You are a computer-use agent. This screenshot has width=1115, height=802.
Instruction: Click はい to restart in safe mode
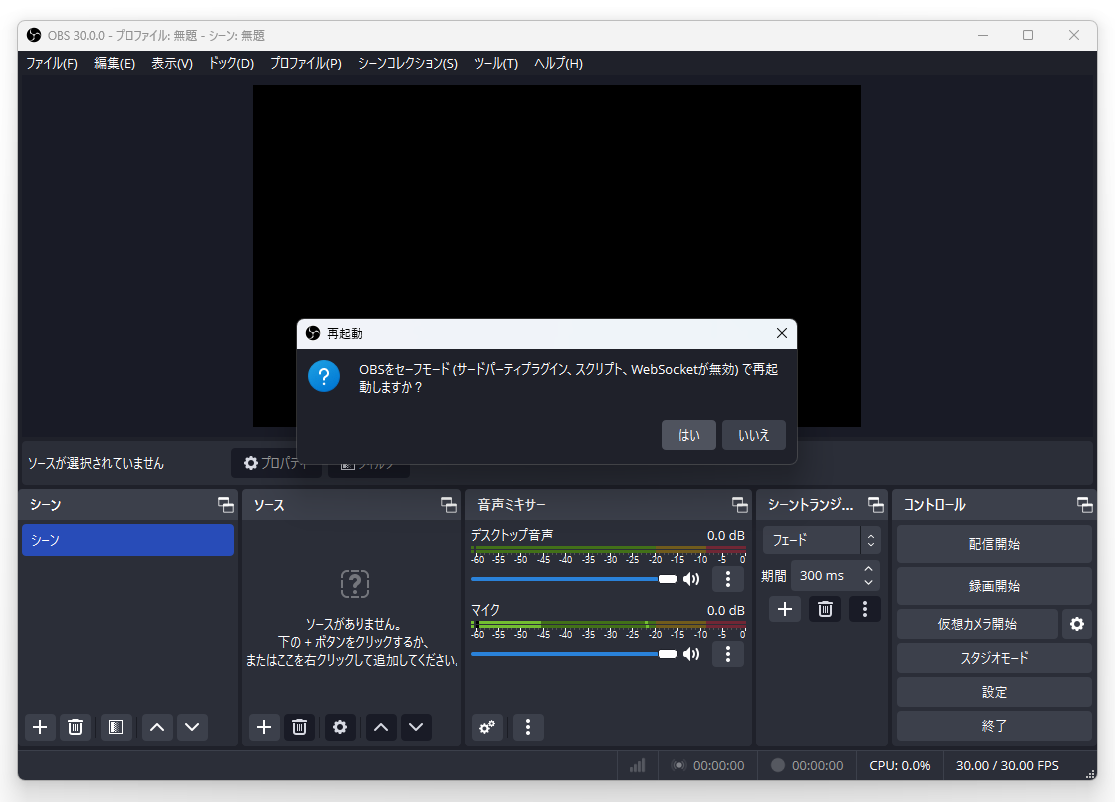click(688, 435)
